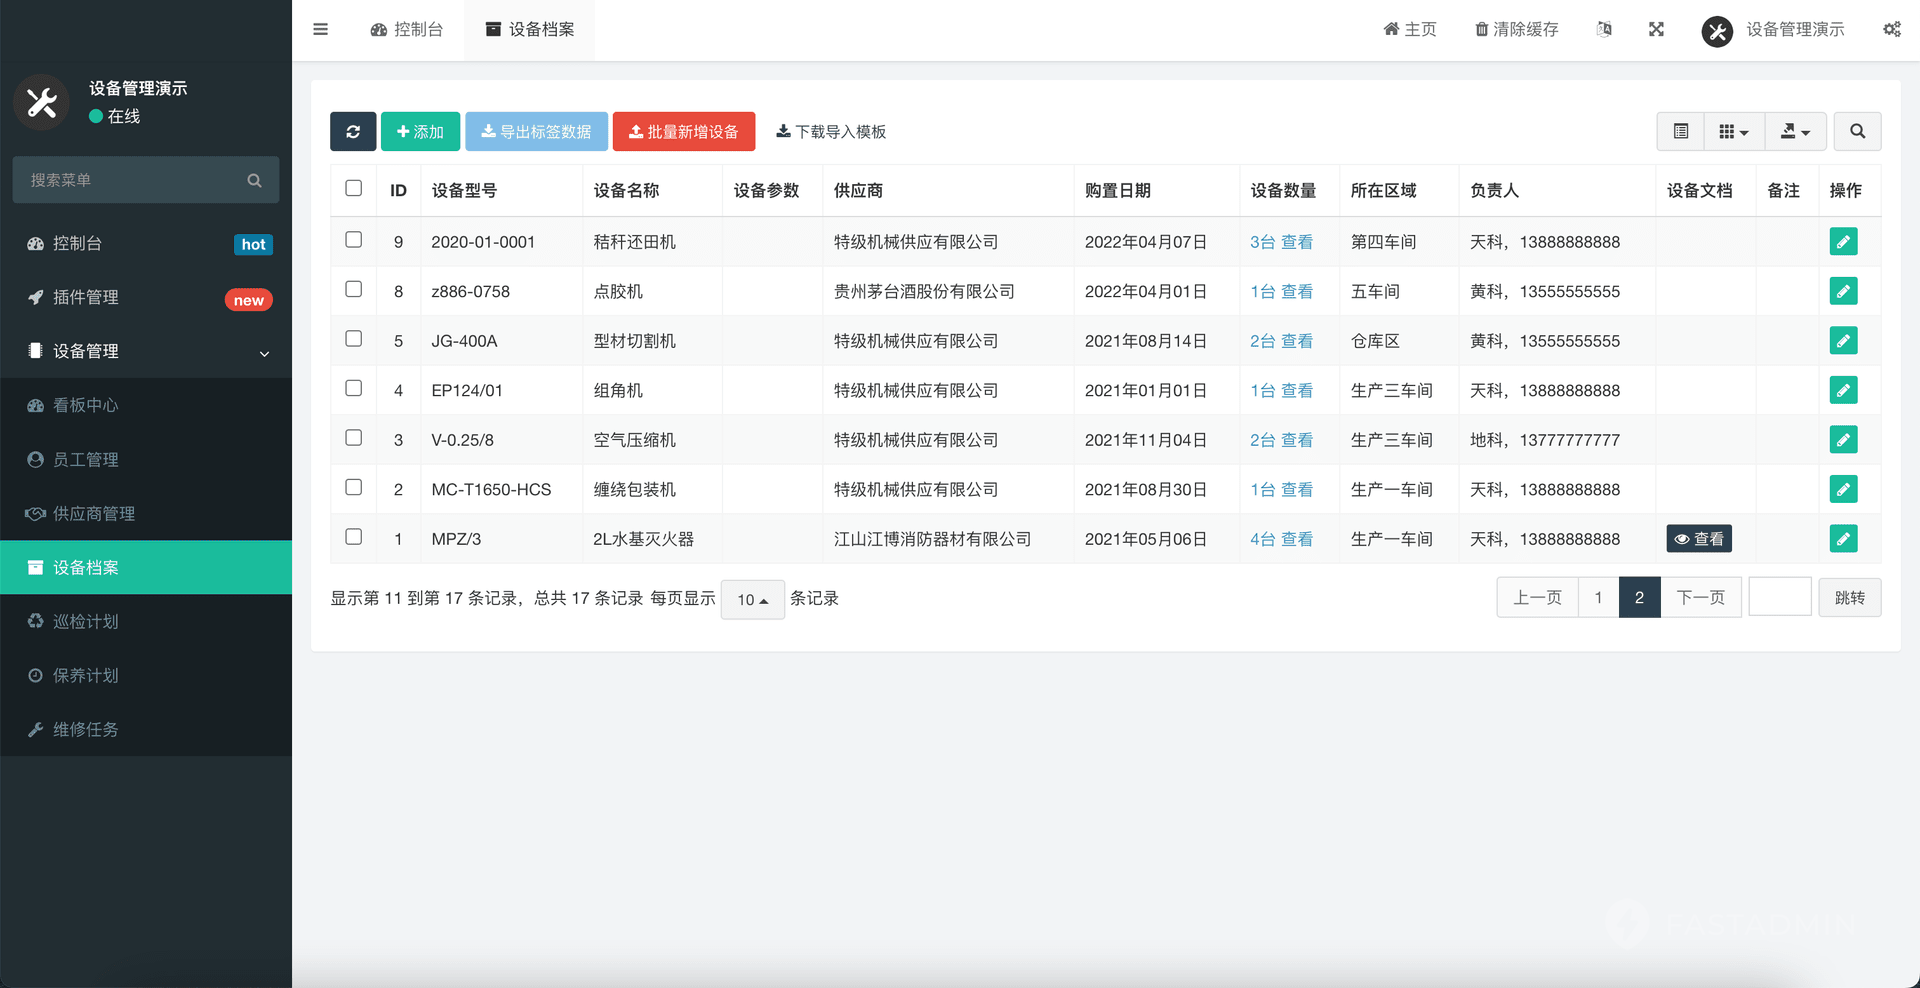This screenshot has width=1920, height=988.
Task: Click the sidebar menu search magnifier
Action: pos(254,180)
